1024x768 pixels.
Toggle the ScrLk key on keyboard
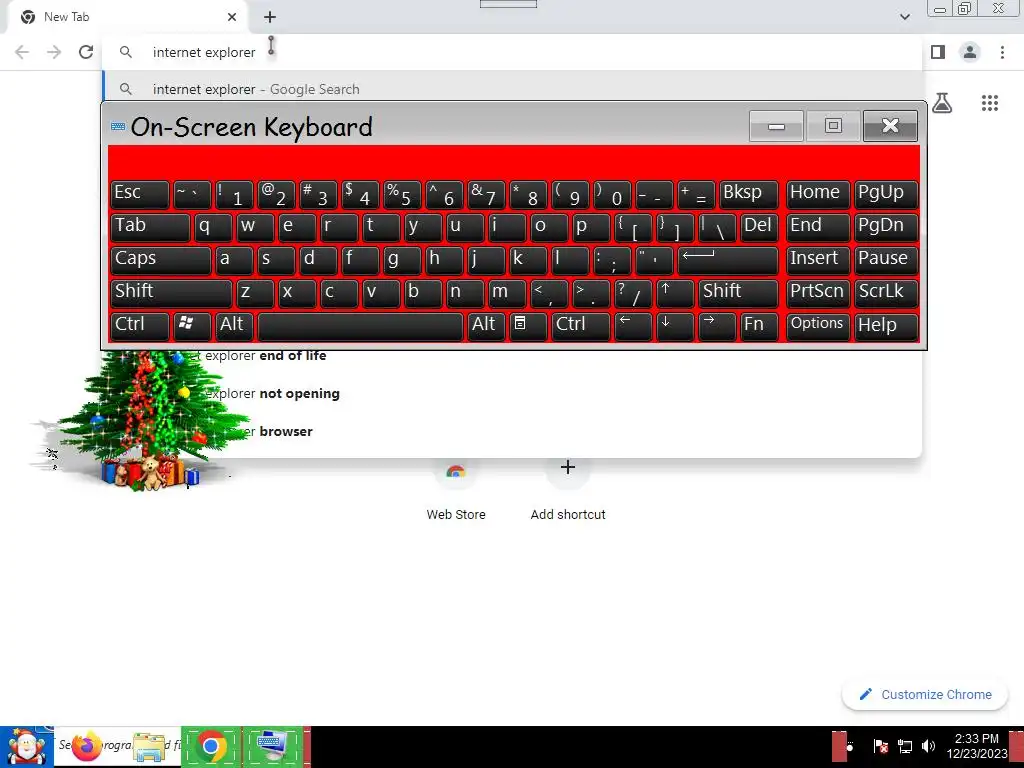coord(886,293)
